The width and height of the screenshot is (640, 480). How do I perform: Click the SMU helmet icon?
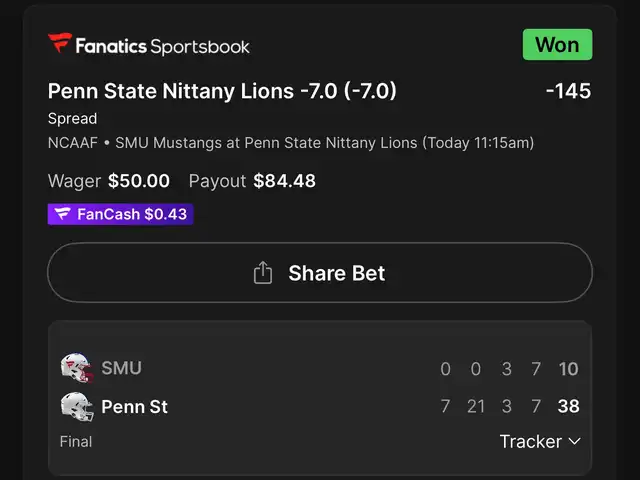click(77, 368)
